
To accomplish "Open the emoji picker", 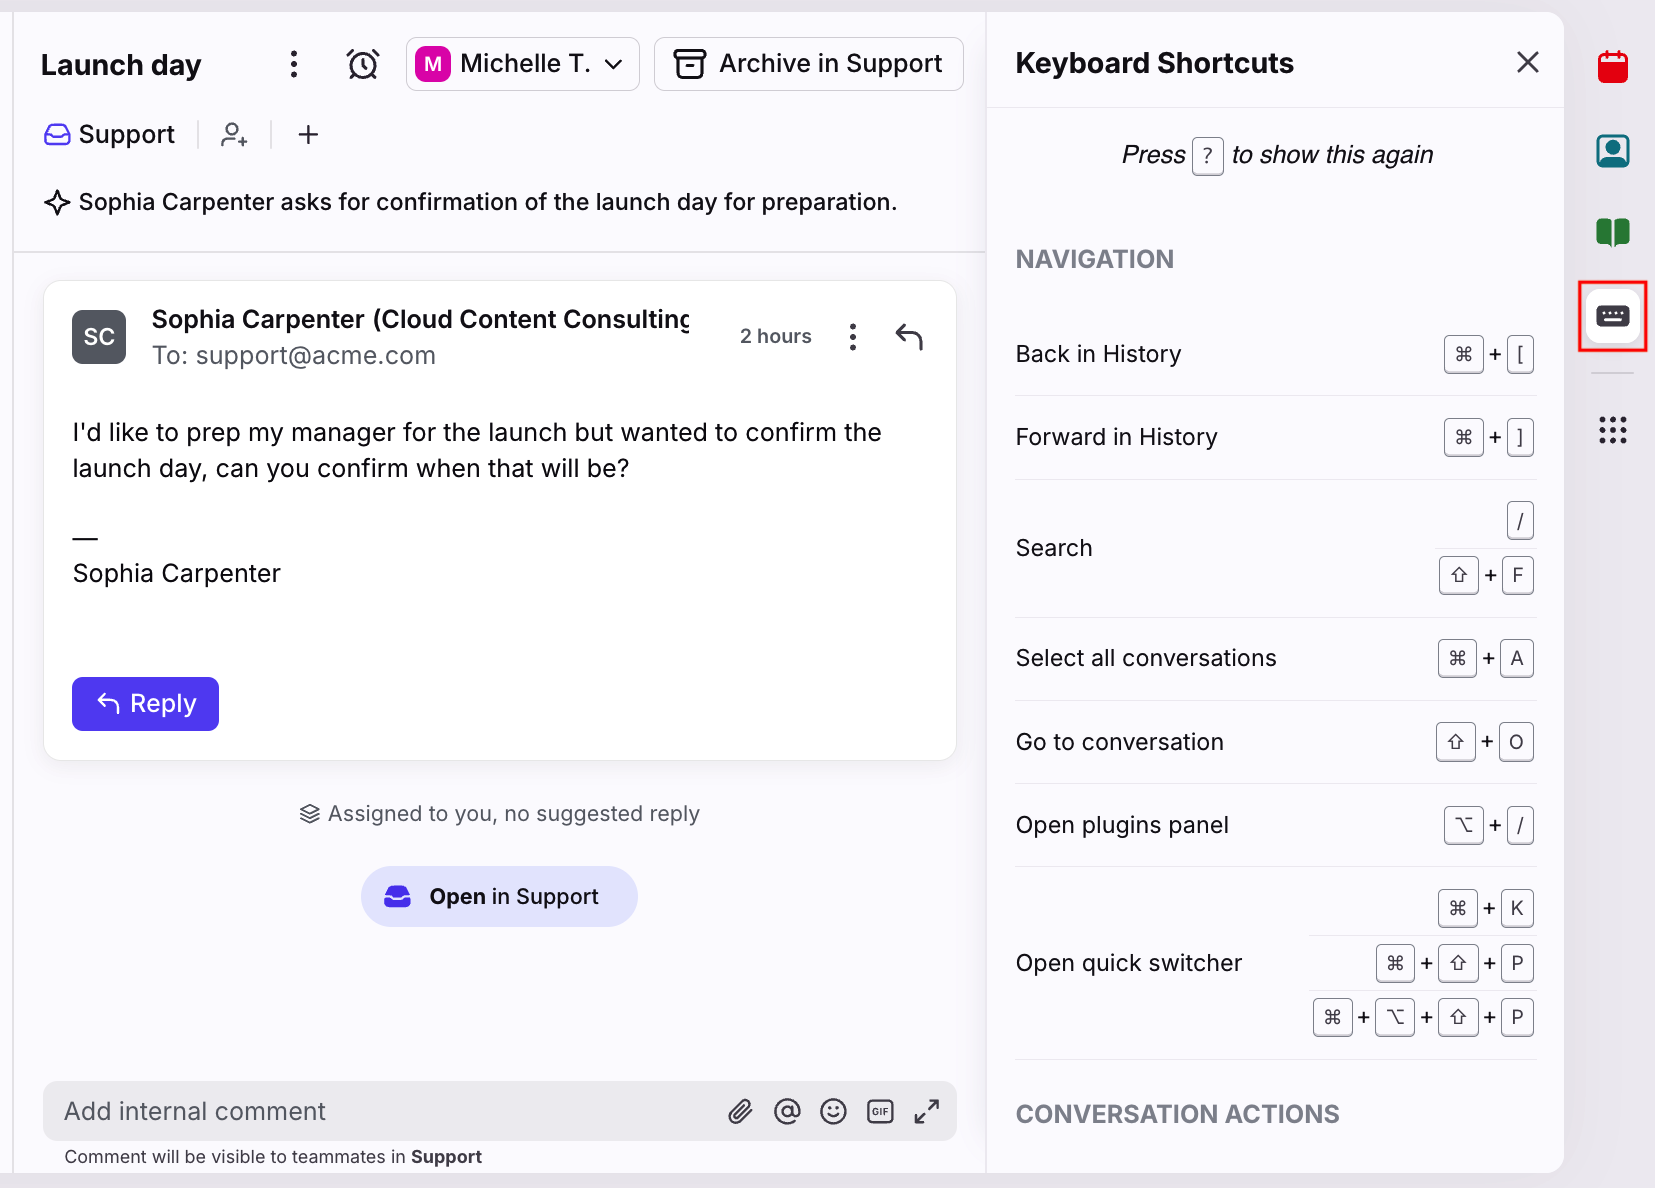I will point(833,1111).
